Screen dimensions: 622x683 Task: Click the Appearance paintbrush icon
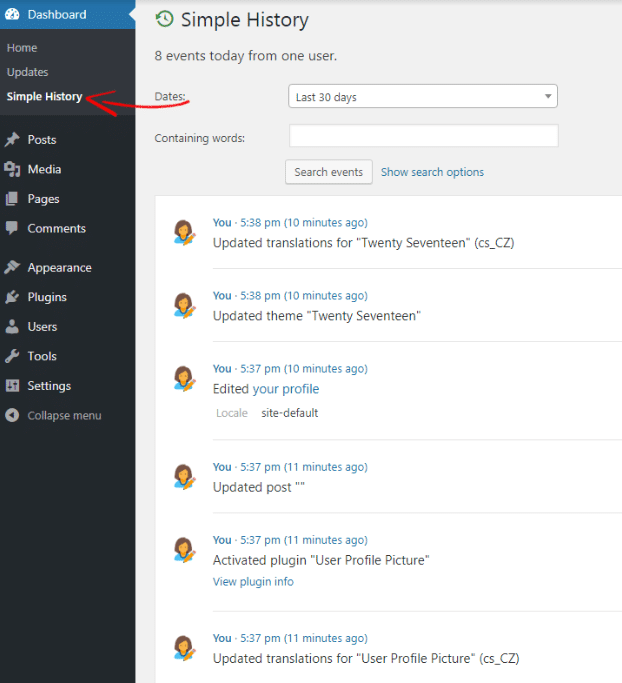click(12, 268)
